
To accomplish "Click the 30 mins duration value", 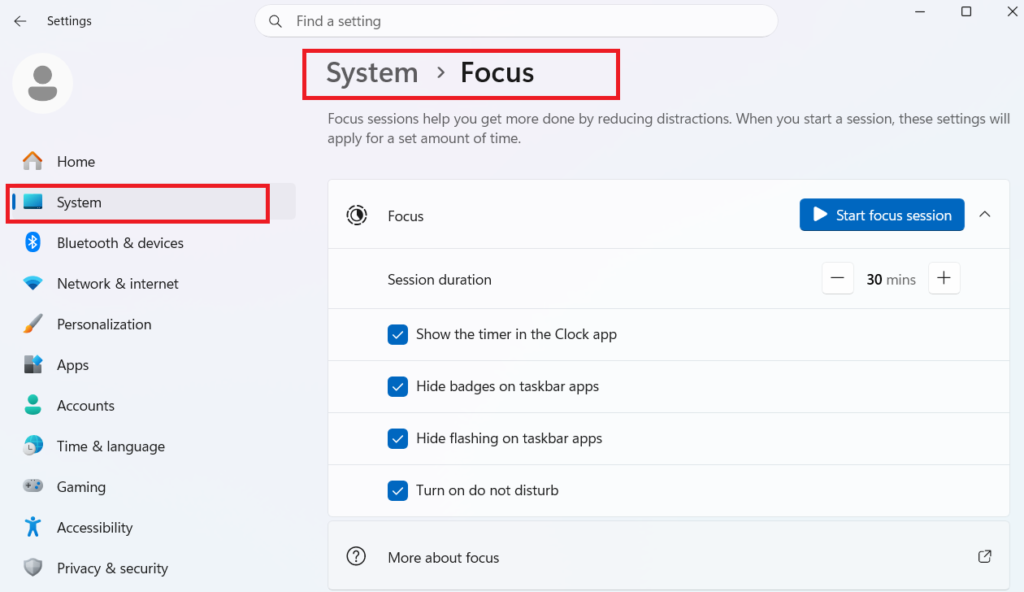I will coord(891,280).
